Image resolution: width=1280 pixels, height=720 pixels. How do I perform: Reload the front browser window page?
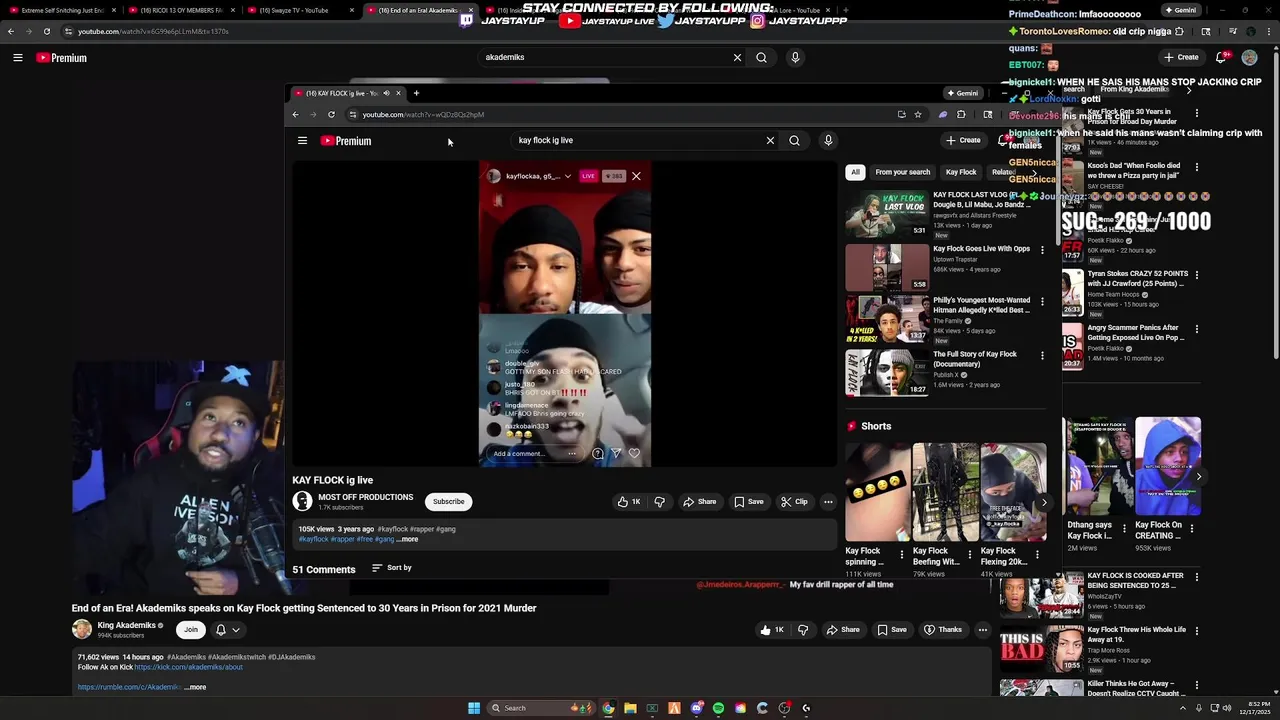tap(331, 114)
